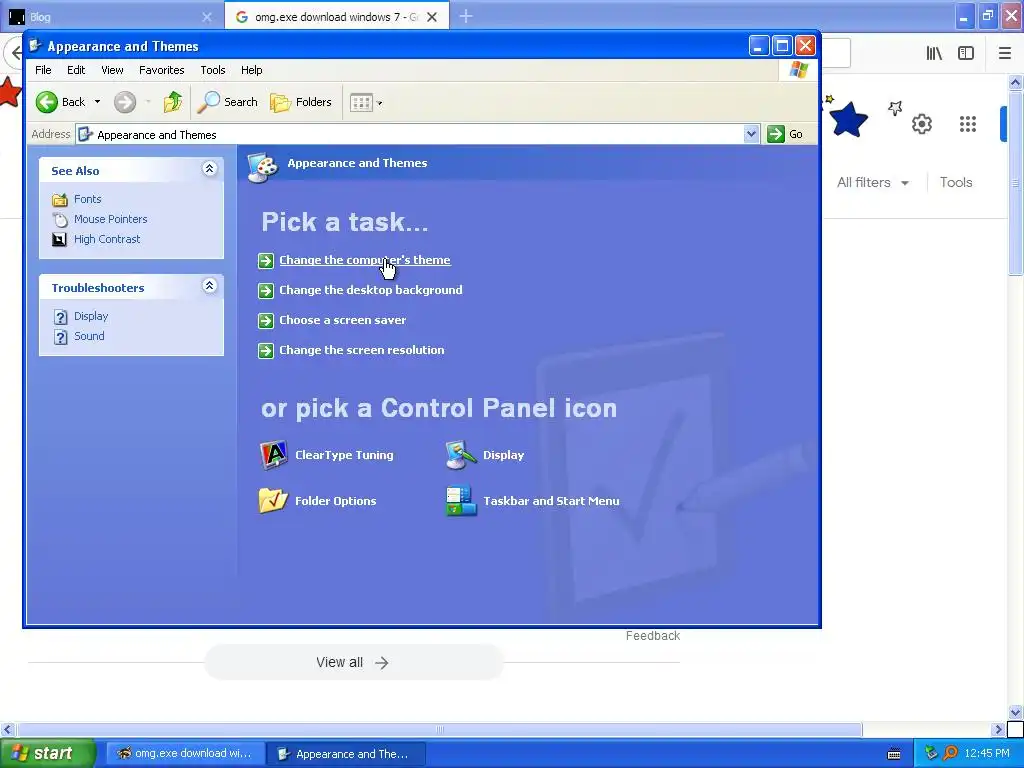Click View all button in browser
1024x768 pixels.
pyautogui.click(x=353, y=662)
